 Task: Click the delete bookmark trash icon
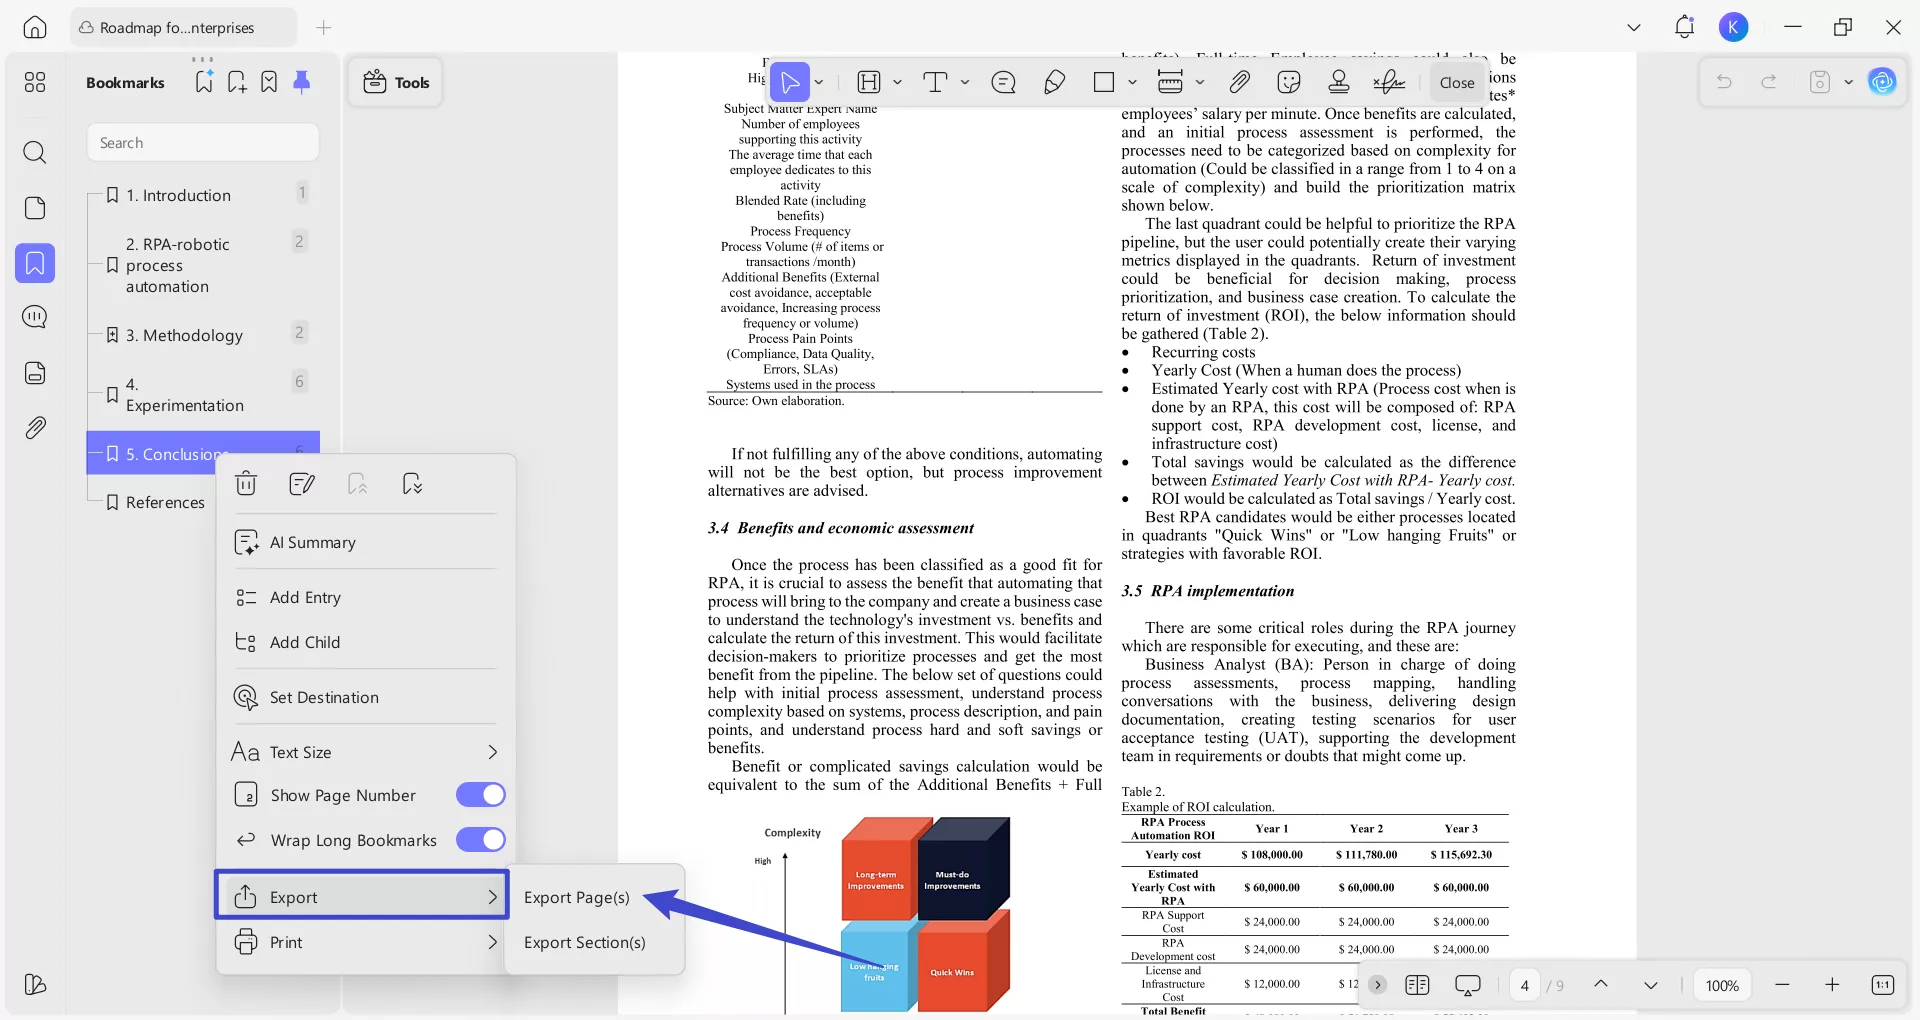pyautogui.click(x=246, y=484)
